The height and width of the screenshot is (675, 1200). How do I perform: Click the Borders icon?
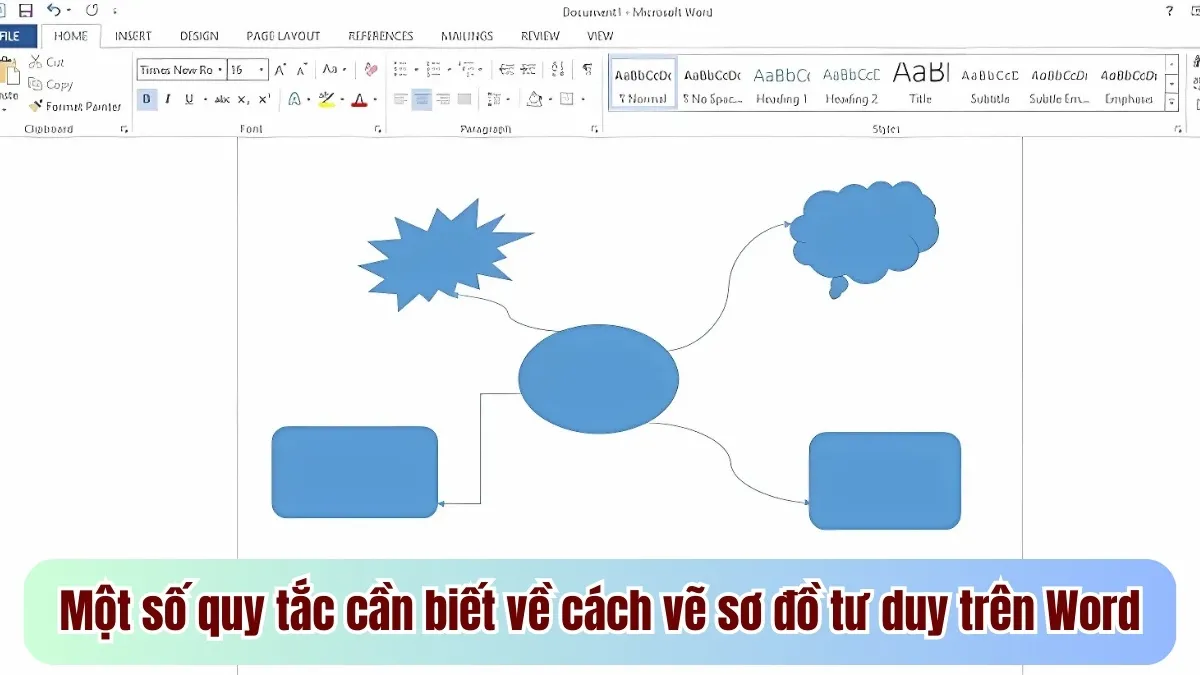(x=567, y=99)
